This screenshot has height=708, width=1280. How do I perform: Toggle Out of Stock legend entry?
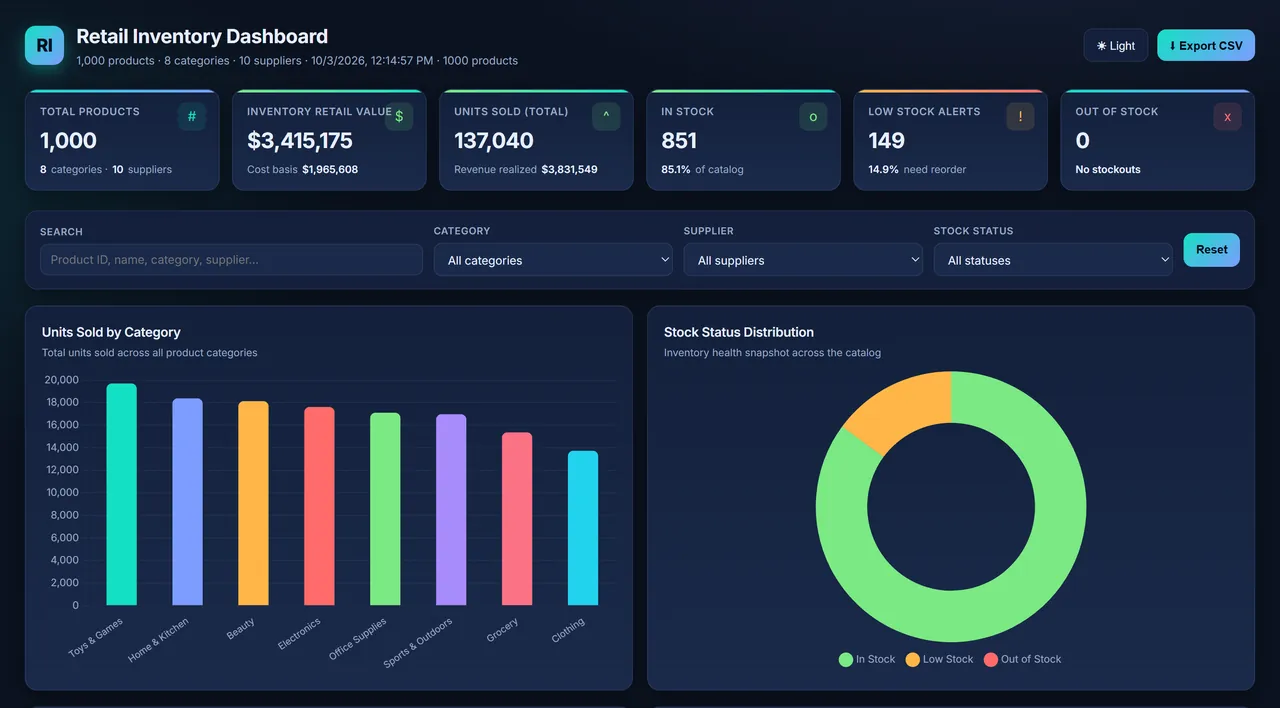tap(1022, 659)
